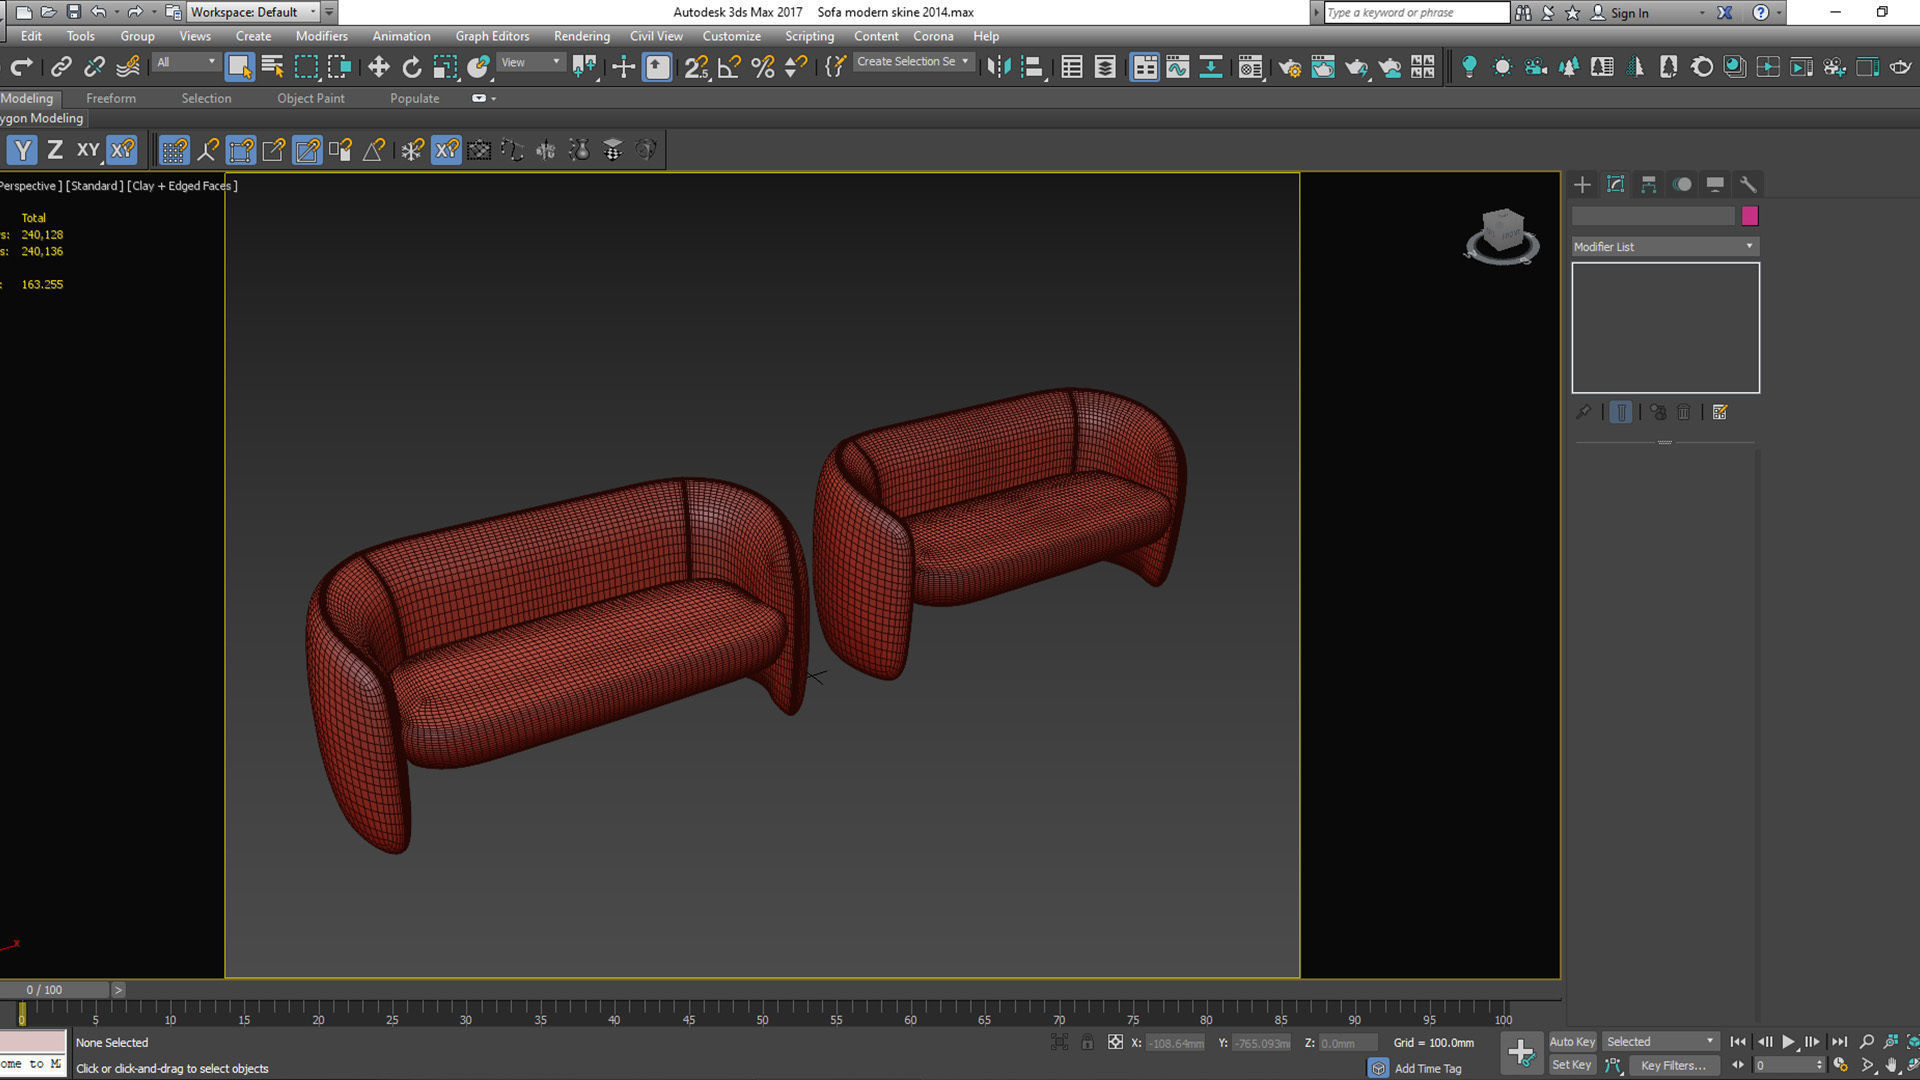Open the Motion command panel tab

1682,184
